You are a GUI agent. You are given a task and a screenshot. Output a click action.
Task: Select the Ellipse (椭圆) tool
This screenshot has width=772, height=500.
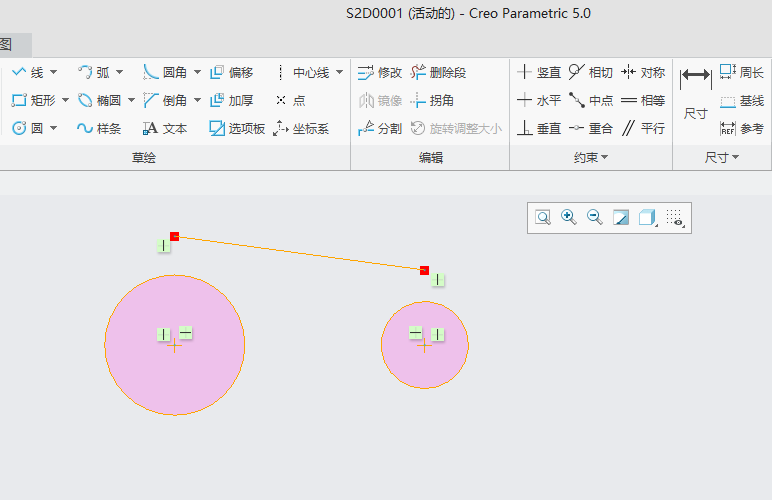(x=99, y=100)
